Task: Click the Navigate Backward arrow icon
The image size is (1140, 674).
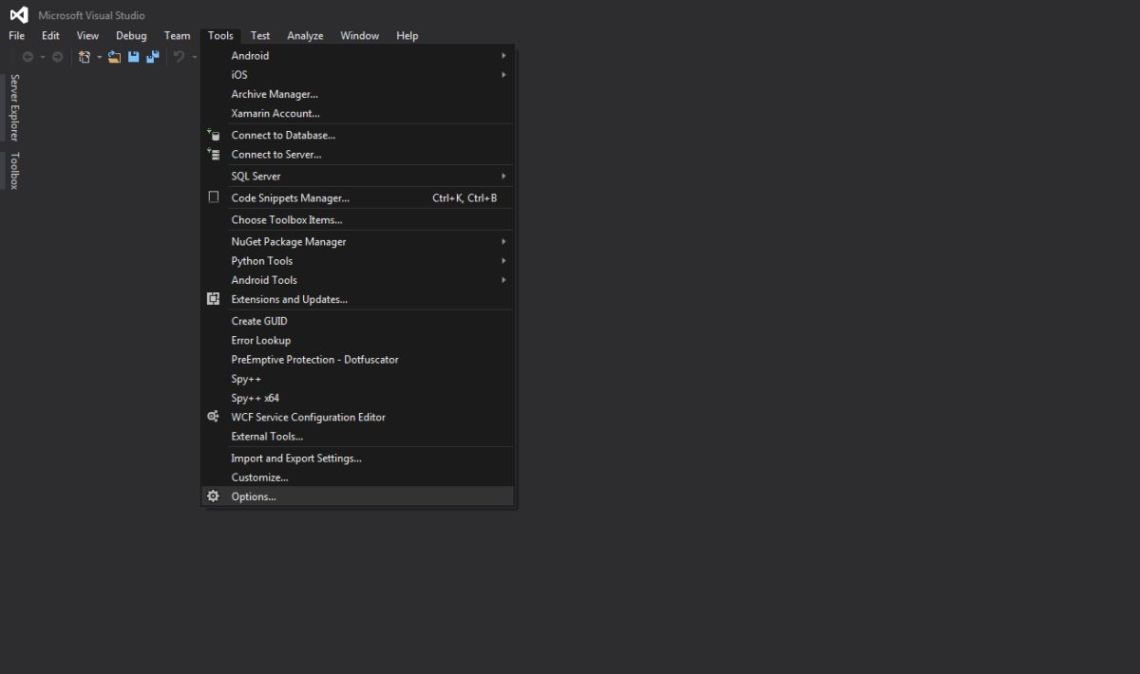Action: [x=28, y=57]
